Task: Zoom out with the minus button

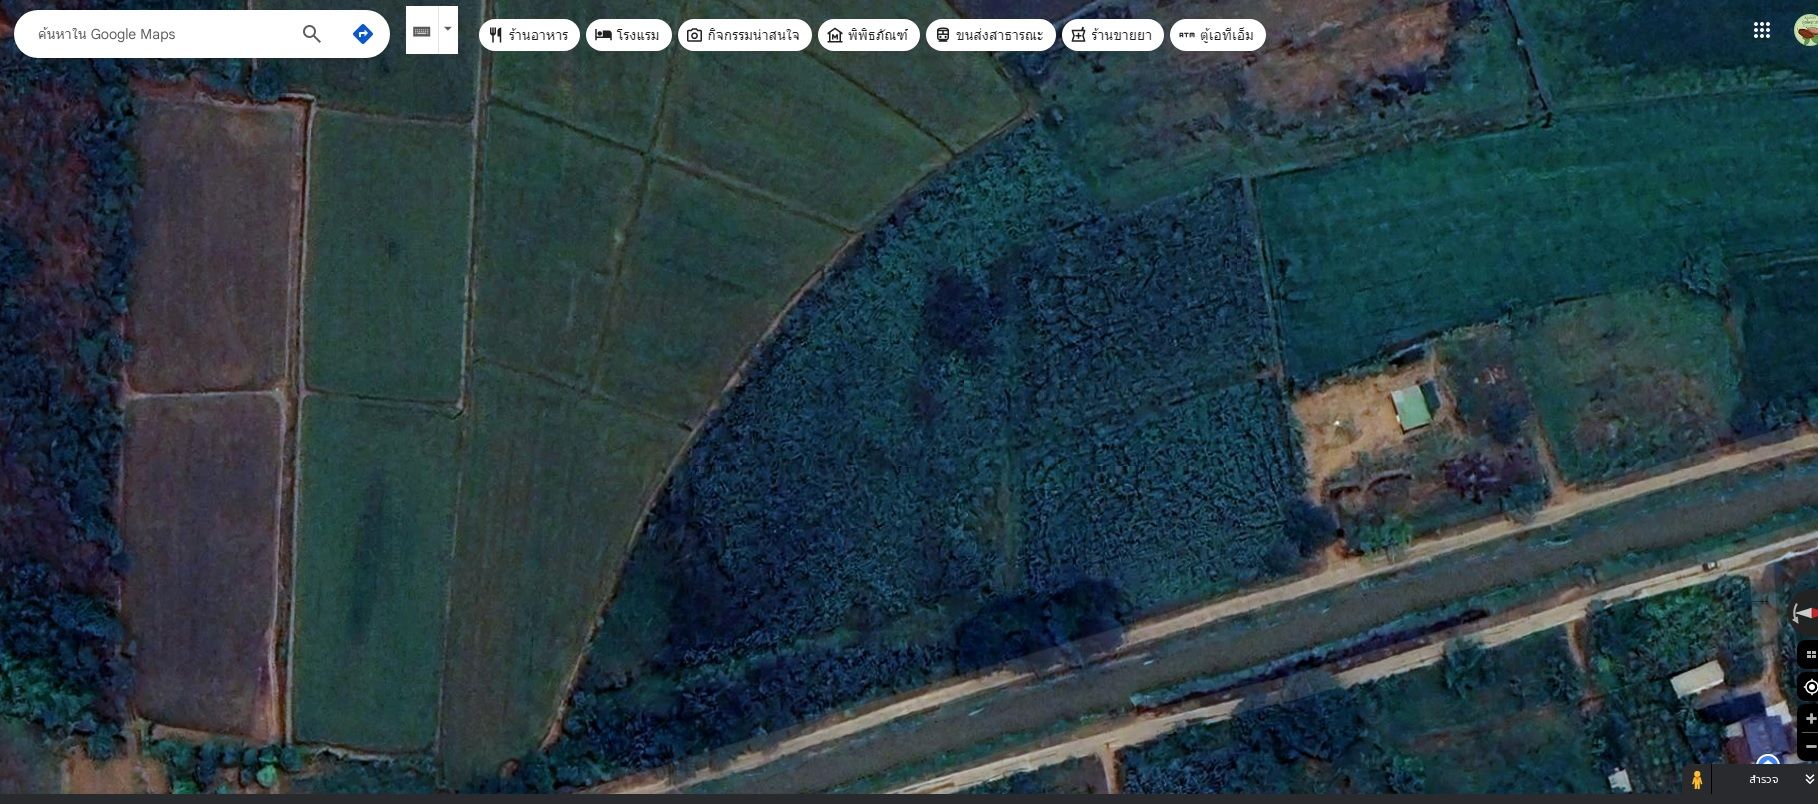Action: coord(1810,746)
